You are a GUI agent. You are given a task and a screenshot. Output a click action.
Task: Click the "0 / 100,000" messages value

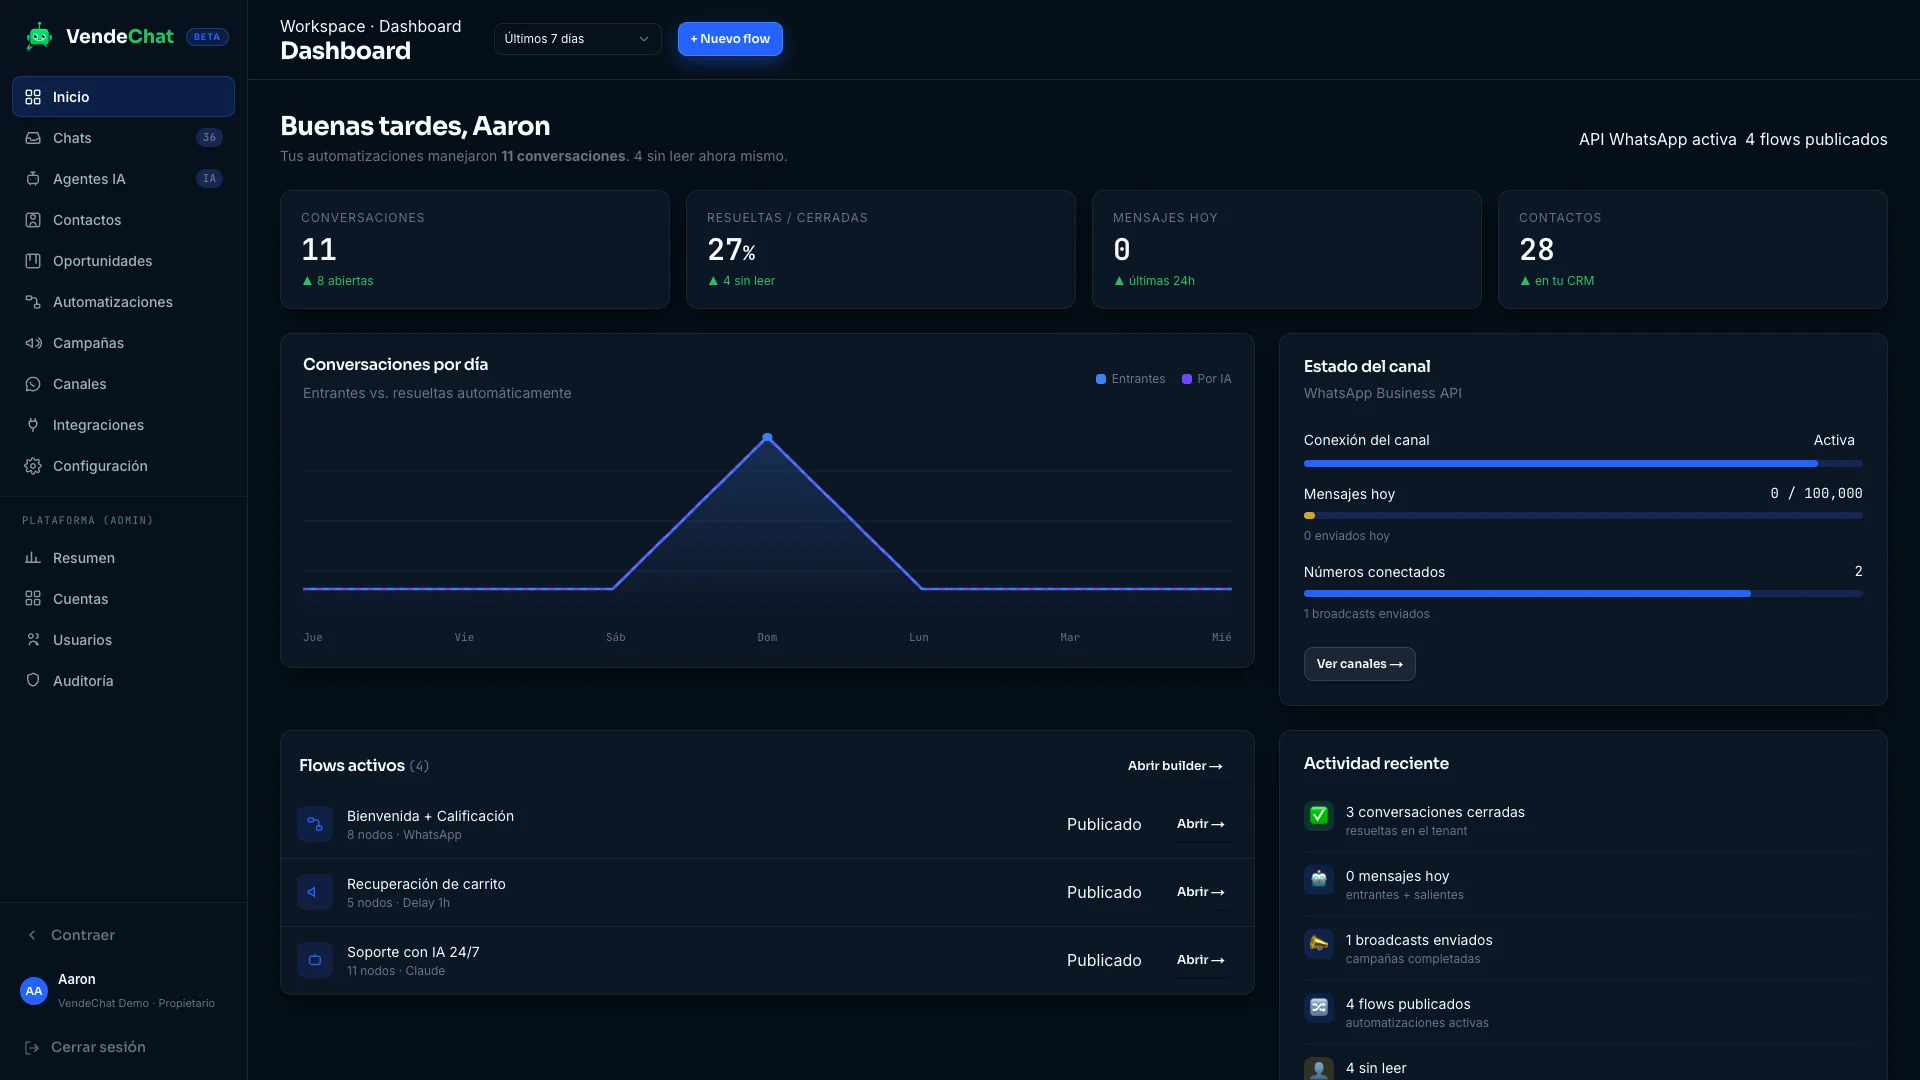pos(1816,493)
